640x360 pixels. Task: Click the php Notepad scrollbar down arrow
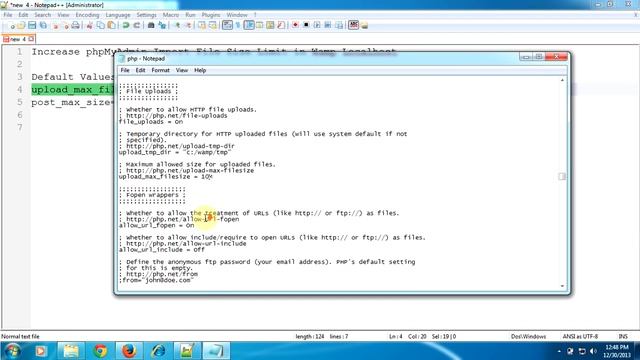[562, 286]
